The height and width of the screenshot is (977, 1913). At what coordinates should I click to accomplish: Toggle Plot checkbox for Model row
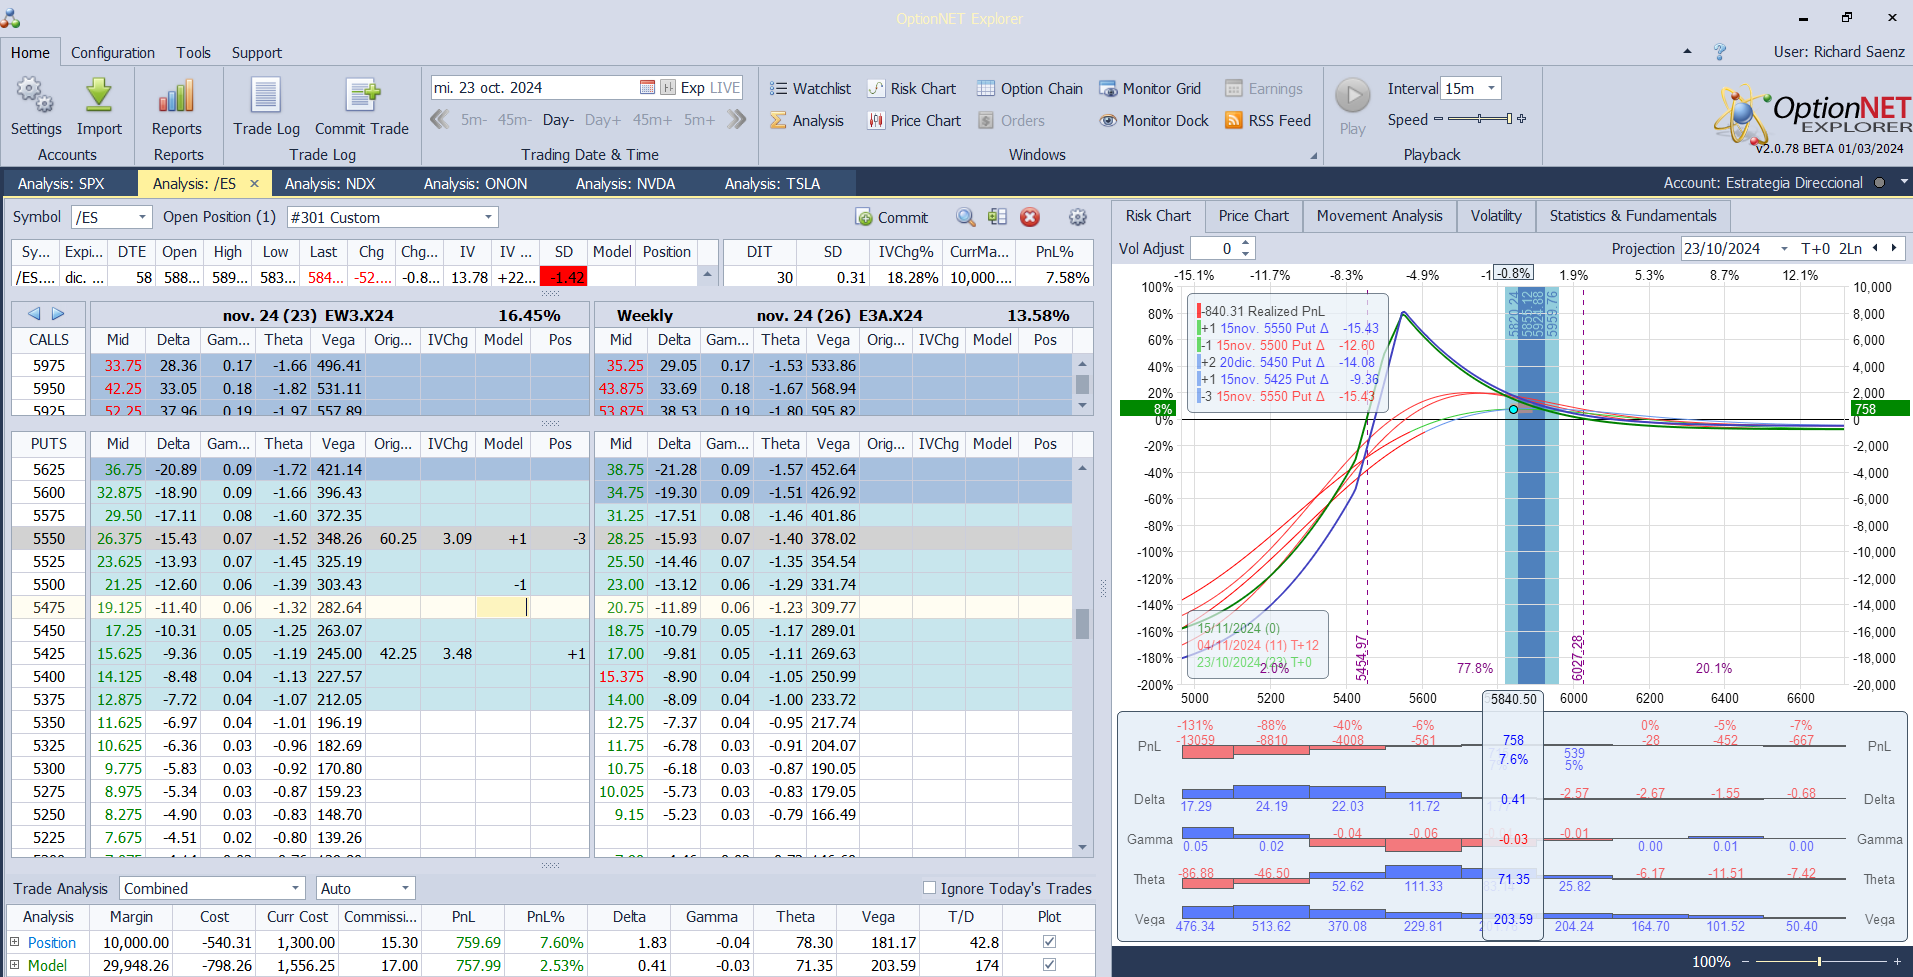pyautogui.click(x=1049, y=965)
